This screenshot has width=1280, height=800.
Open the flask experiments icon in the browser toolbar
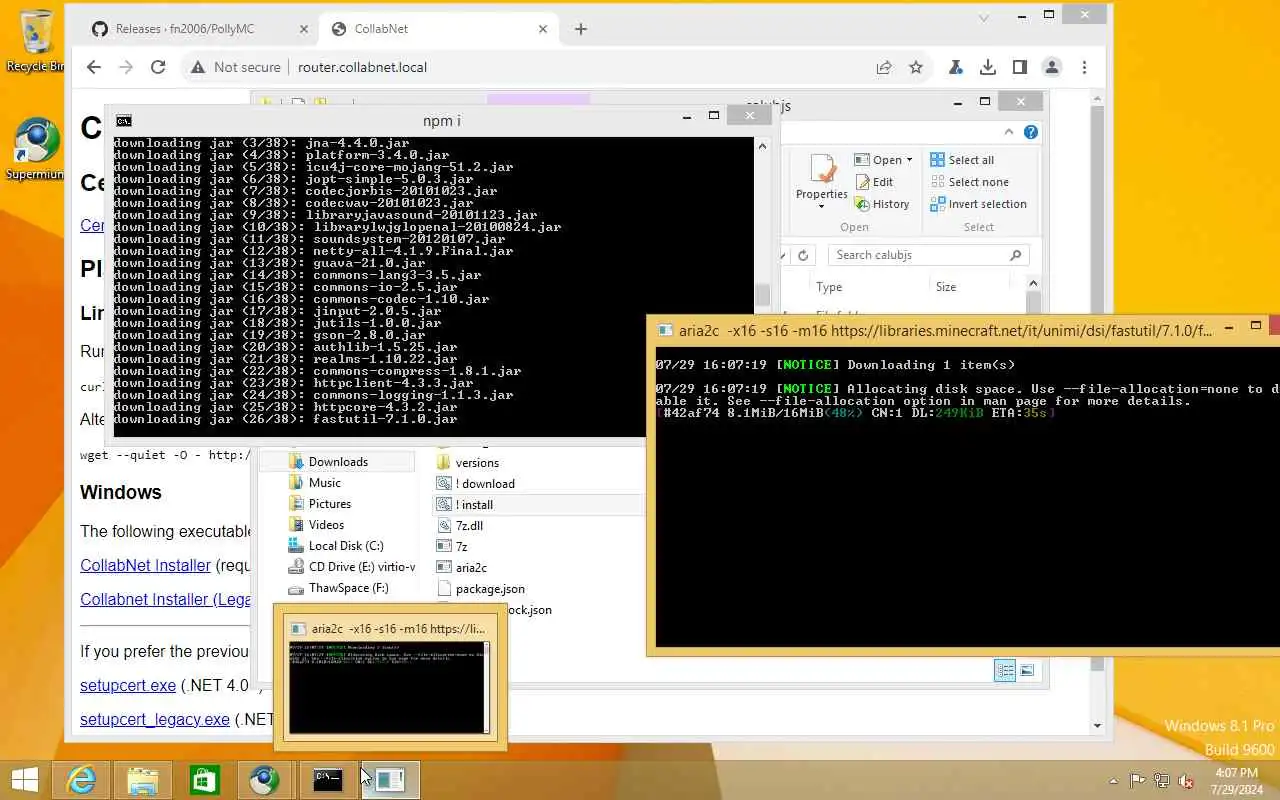(x=956, y=67)
